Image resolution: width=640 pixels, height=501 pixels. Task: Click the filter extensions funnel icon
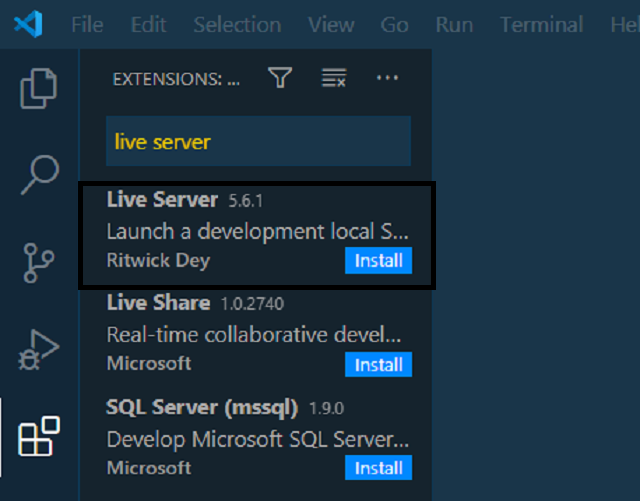[280, 78]
